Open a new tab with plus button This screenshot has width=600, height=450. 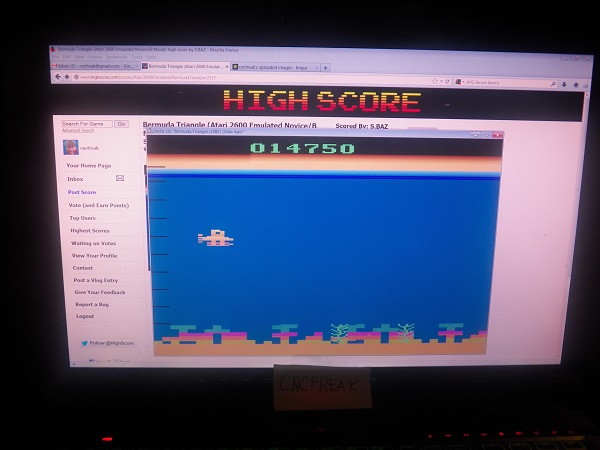325,67
